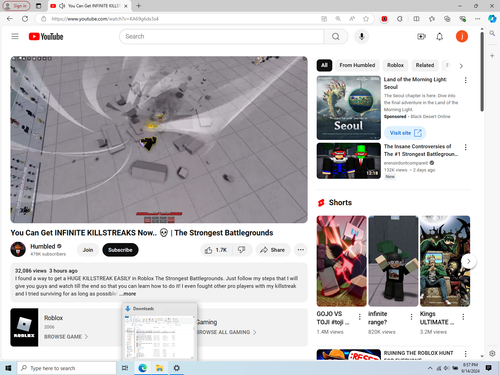Select the Roblox filter chip
Screen dimensions: 500x375
(395, 65)
